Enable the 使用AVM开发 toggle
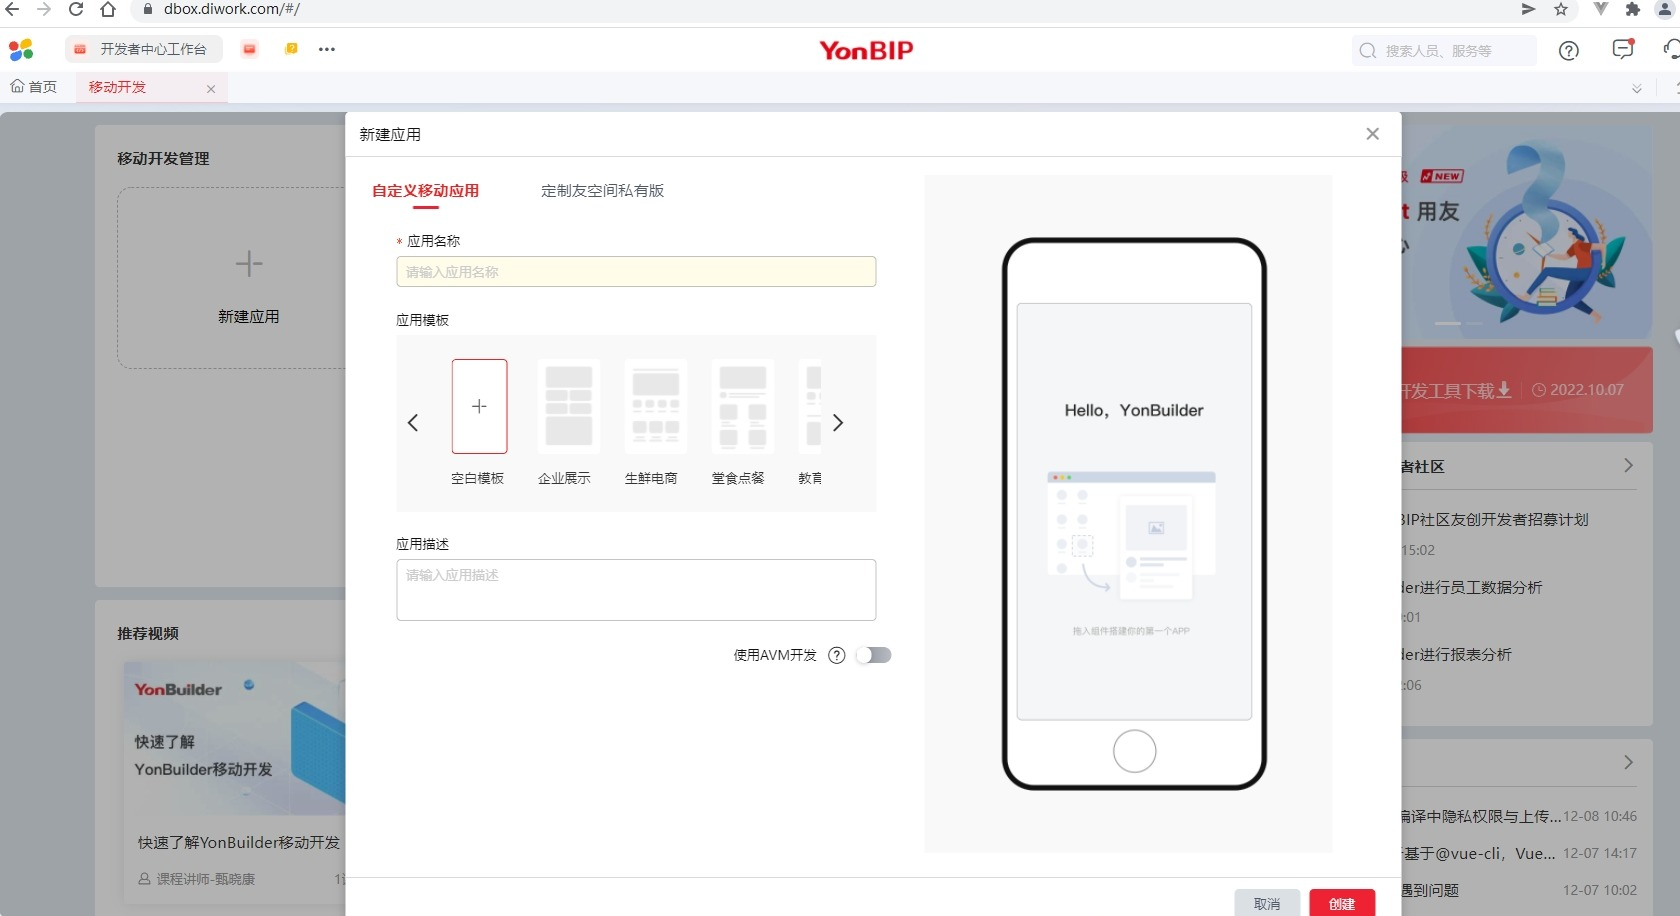The image size is (1680, 916). [874, 655]
